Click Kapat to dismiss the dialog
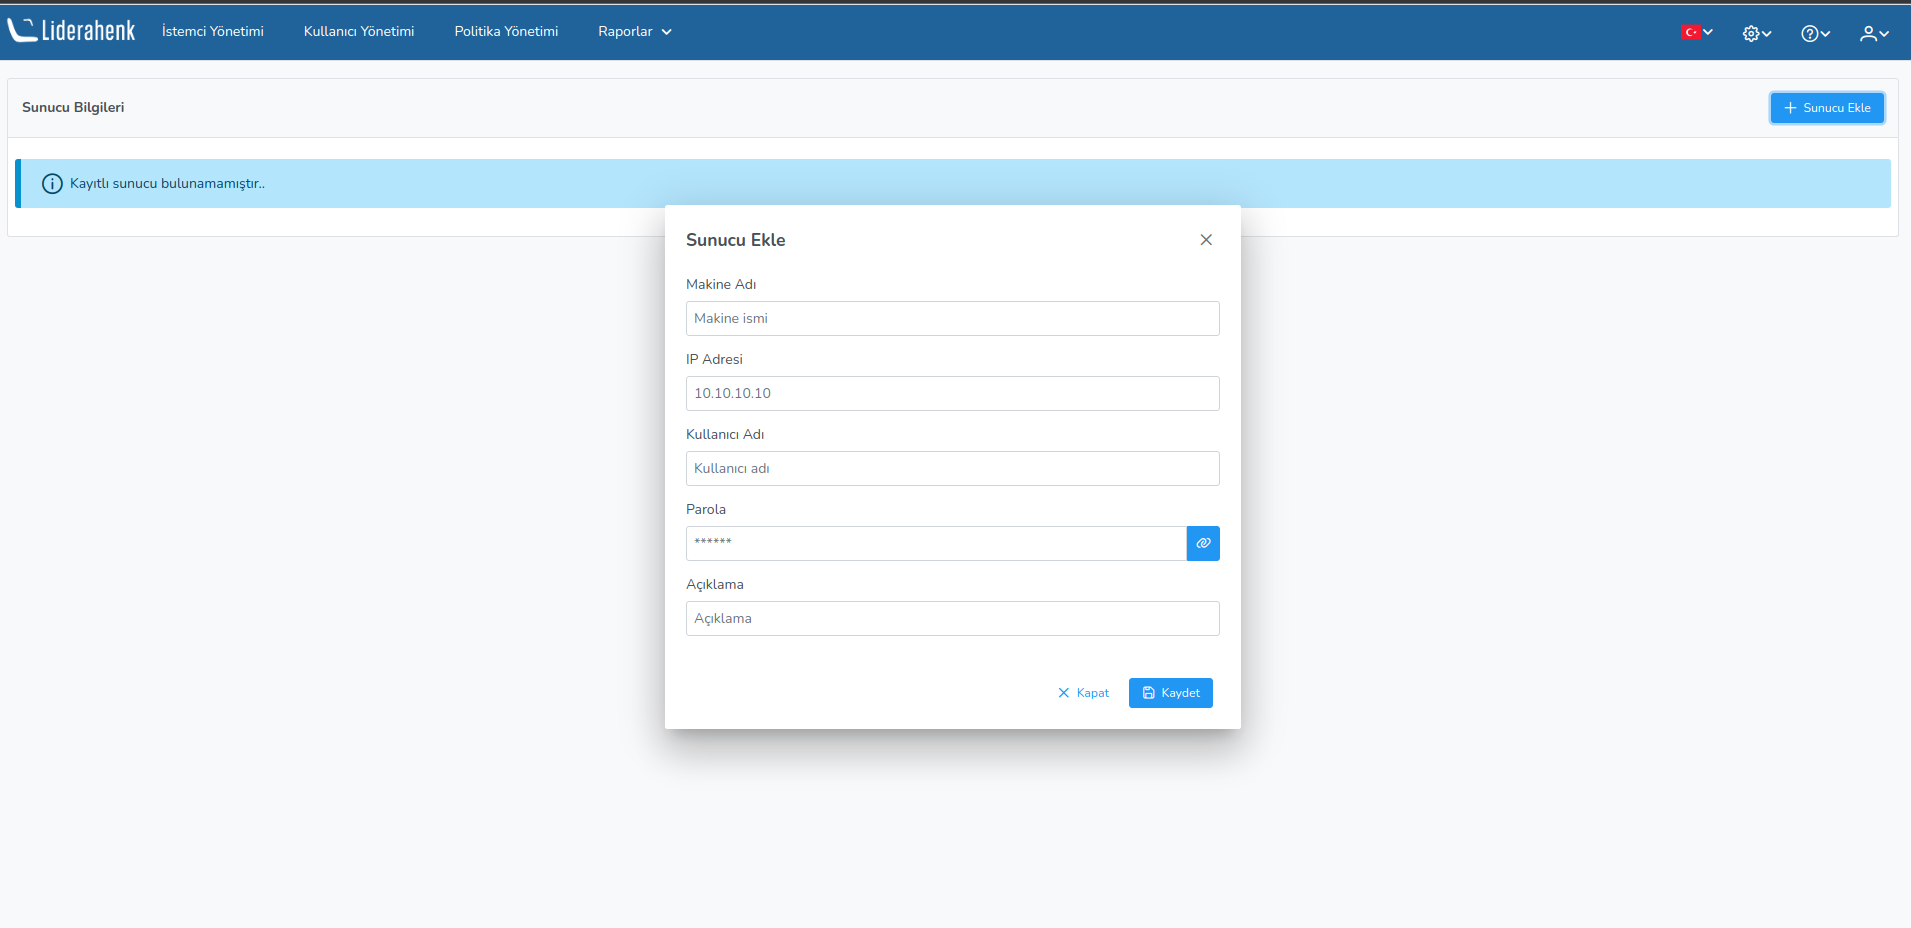This screenshot has height=928, width=1911. click(x=1083, y=693)
